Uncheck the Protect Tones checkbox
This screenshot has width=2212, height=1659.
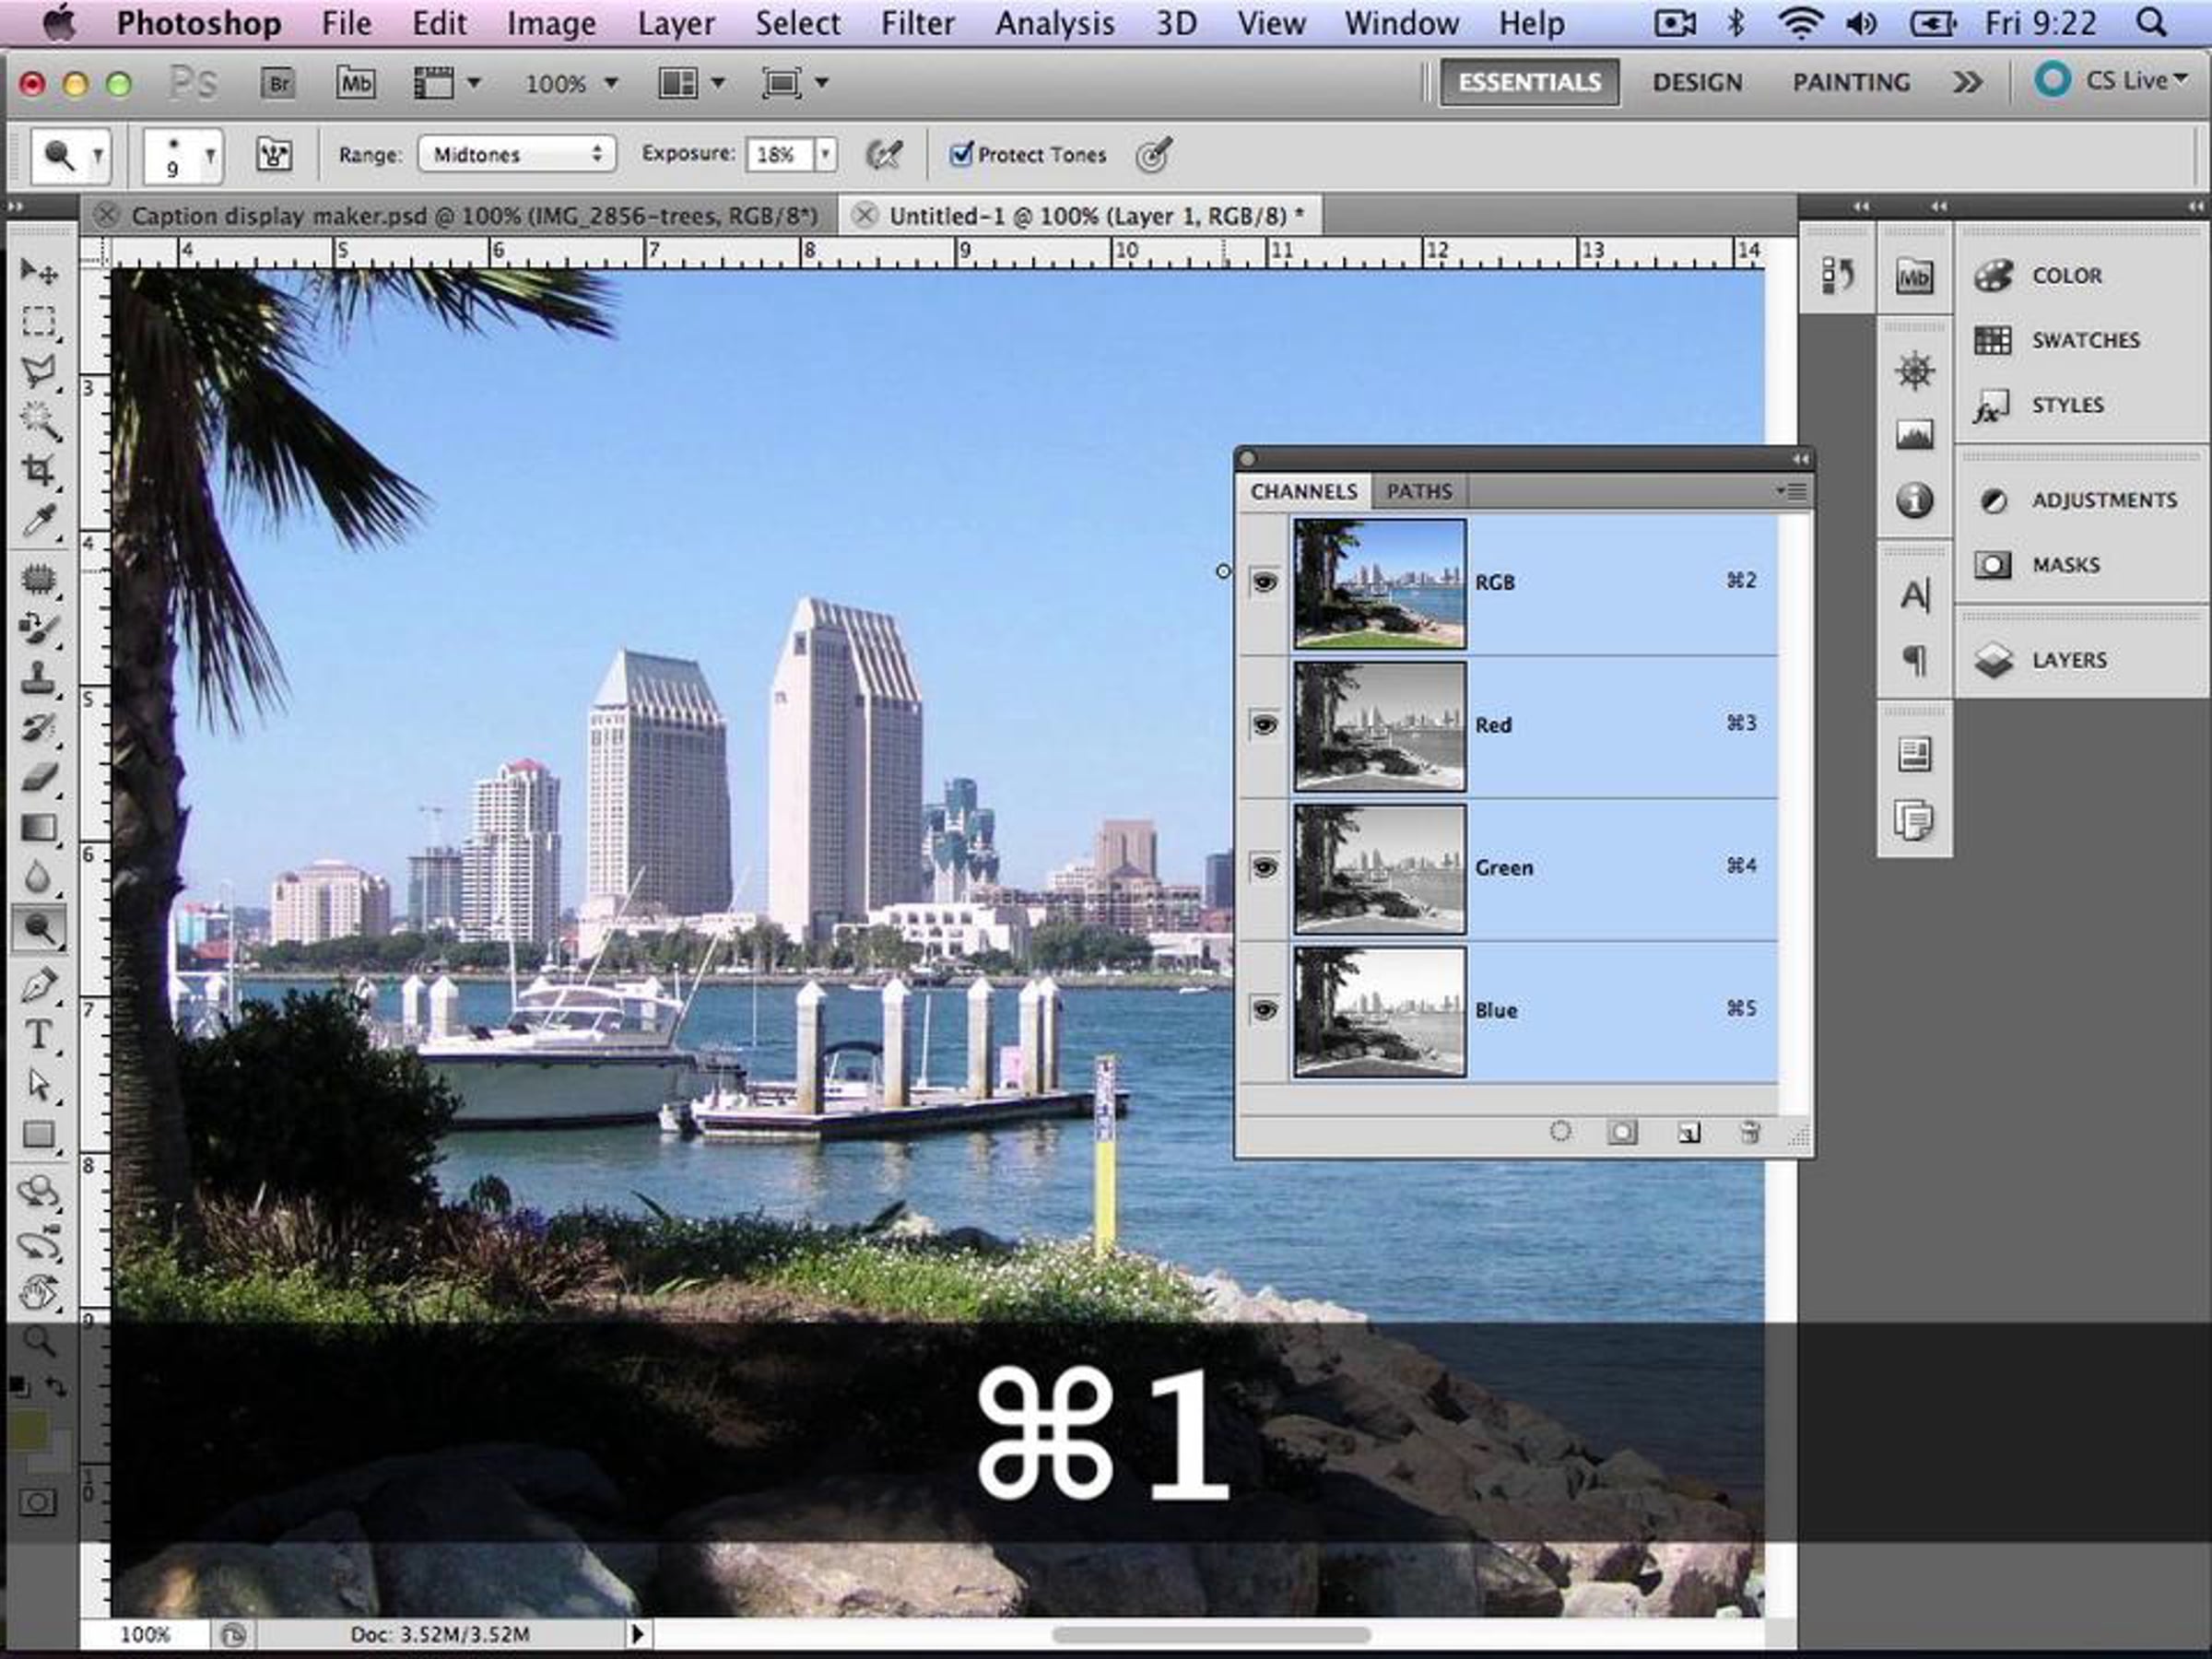[x=961, y=154]
